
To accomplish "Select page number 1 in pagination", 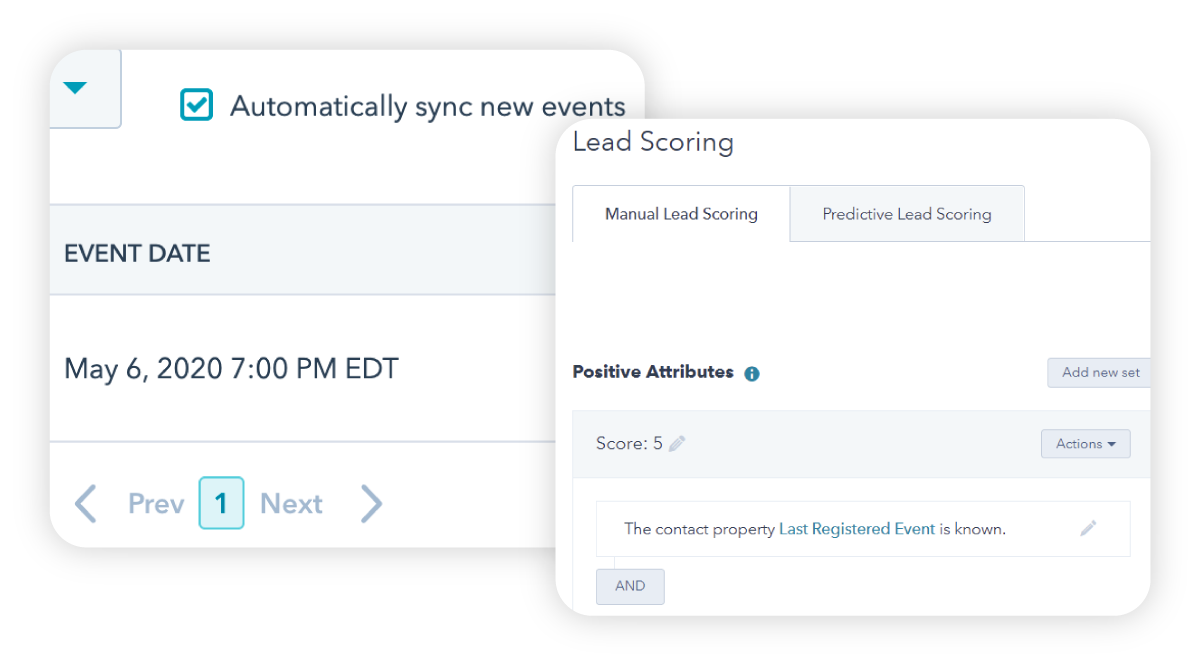I will [x=221, y=503].
